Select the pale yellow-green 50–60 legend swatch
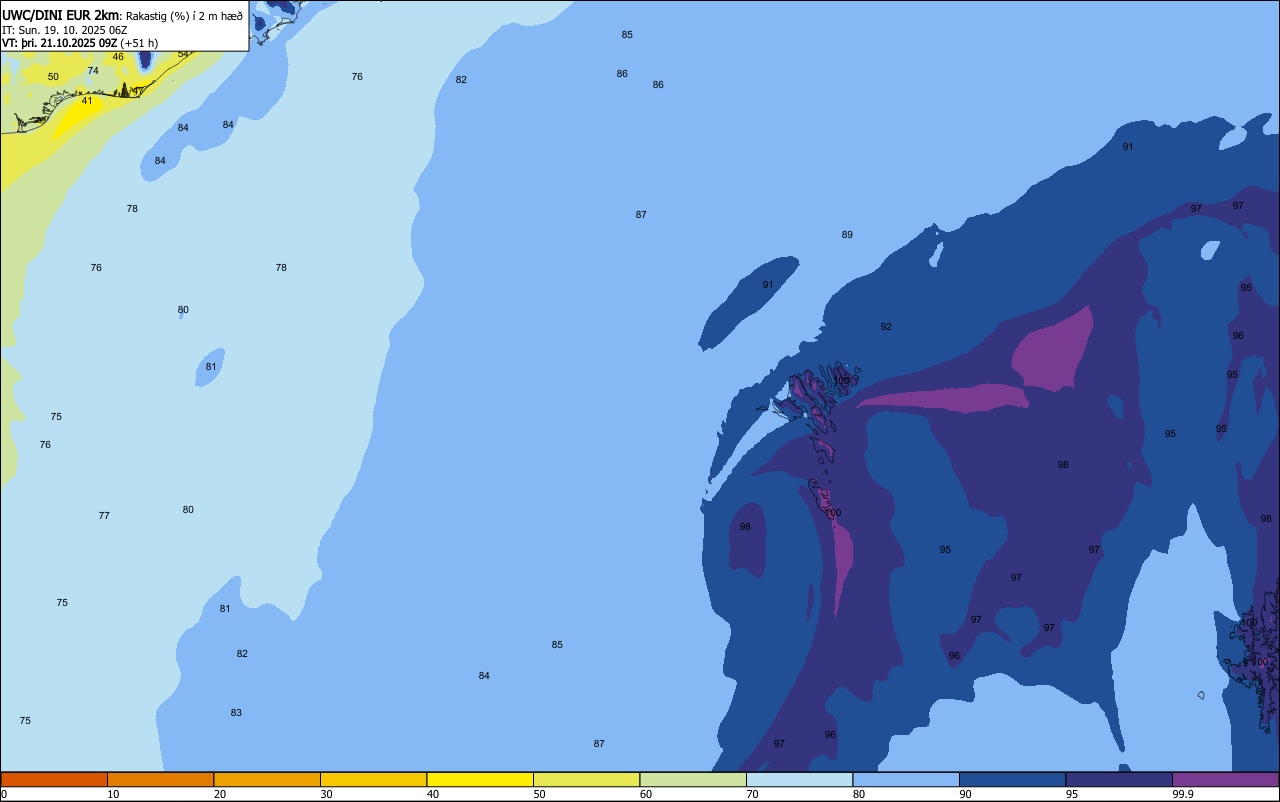1280x802 pixels. [x=586, y=779]
